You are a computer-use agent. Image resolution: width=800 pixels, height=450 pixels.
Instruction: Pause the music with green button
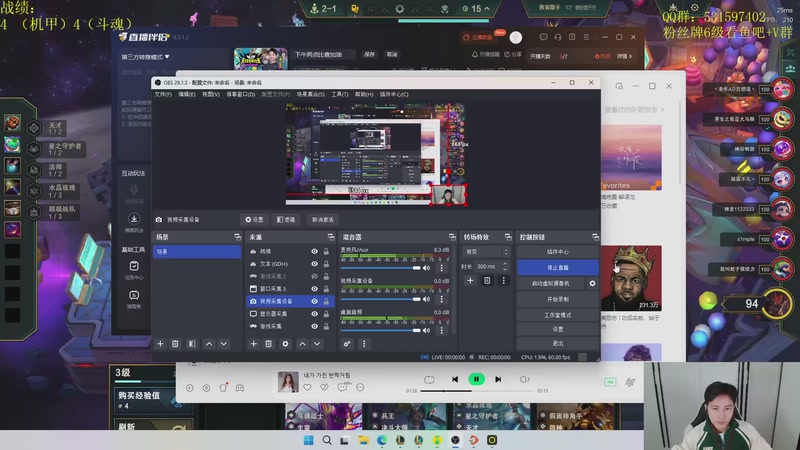[x=477, y=379]
